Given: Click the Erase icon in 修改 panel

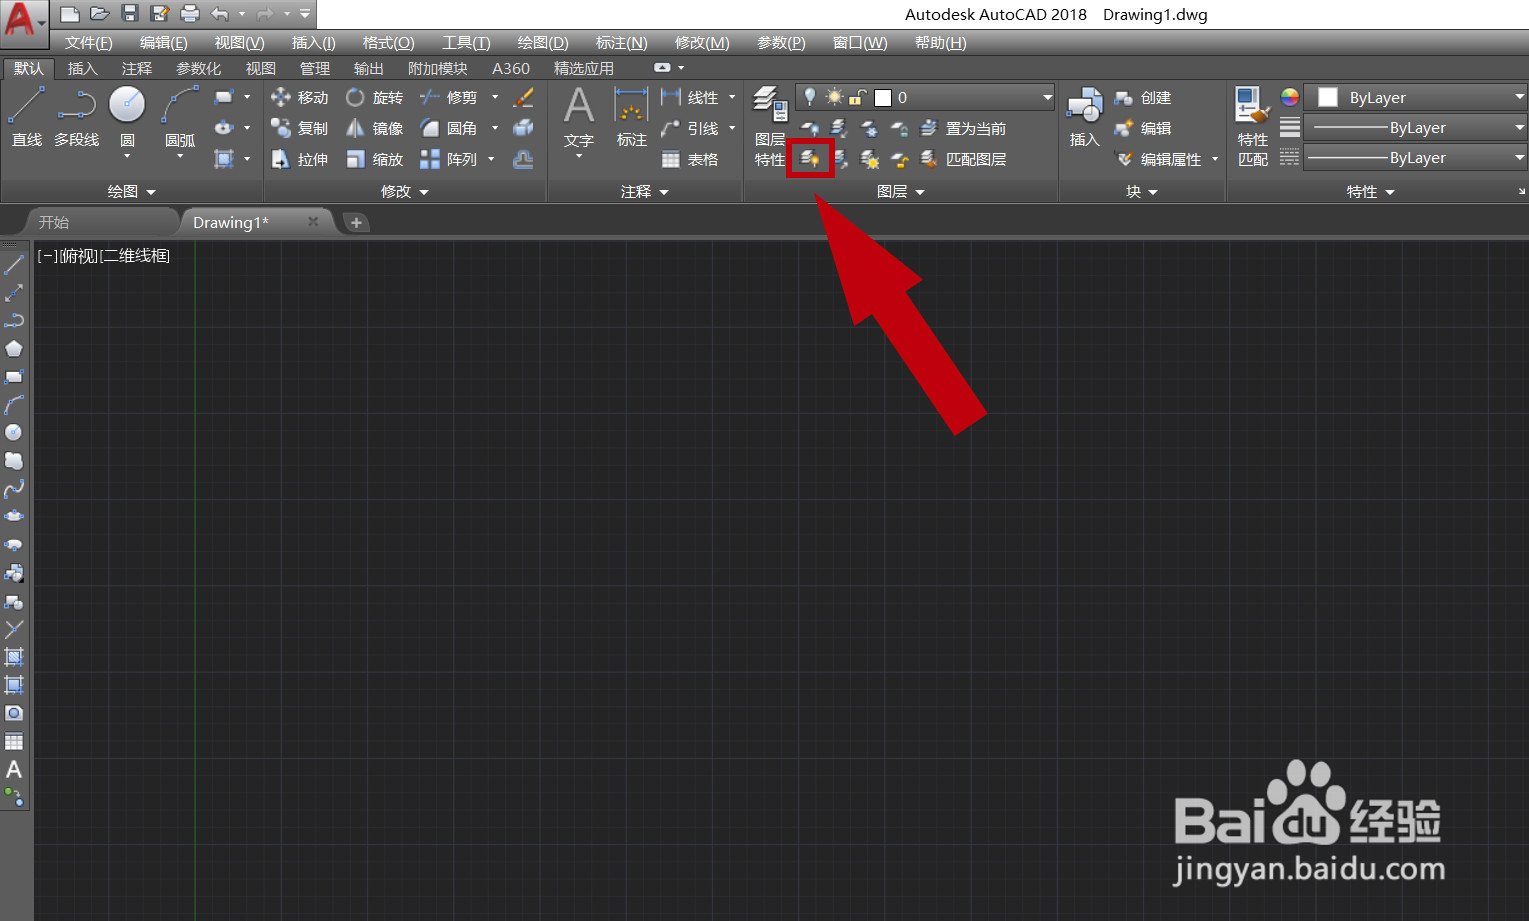Looking at the screenshot, I should 523,97.
